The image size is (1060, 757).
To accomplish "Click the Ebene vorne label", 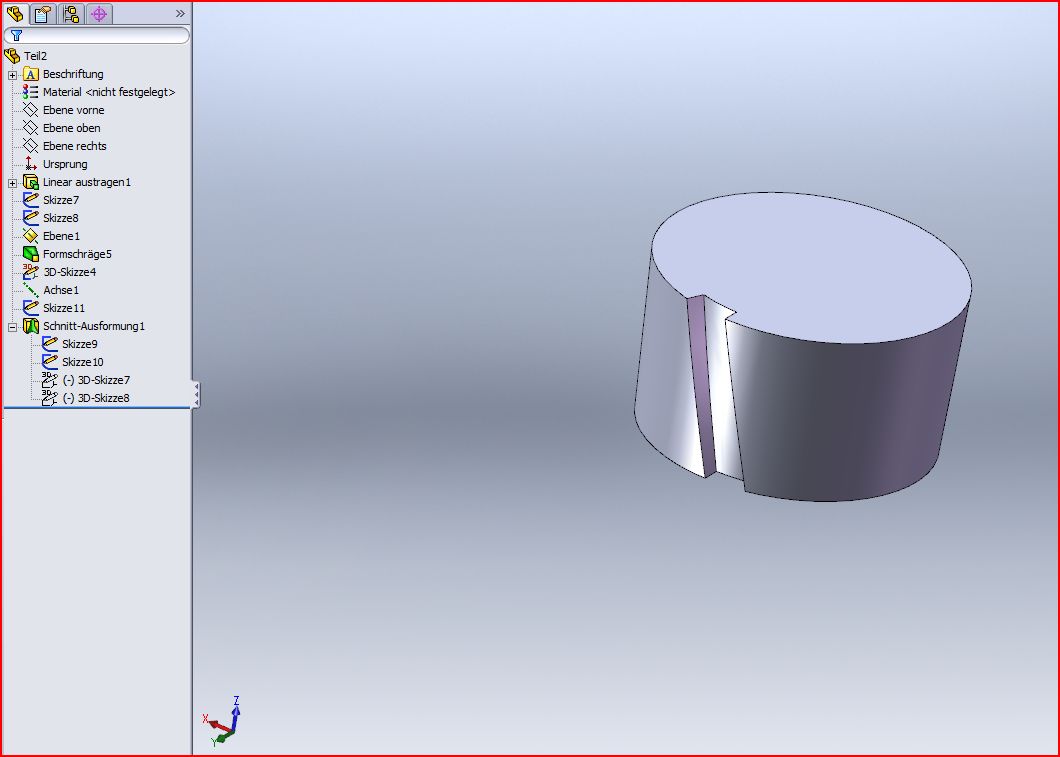I will point(74,109).
